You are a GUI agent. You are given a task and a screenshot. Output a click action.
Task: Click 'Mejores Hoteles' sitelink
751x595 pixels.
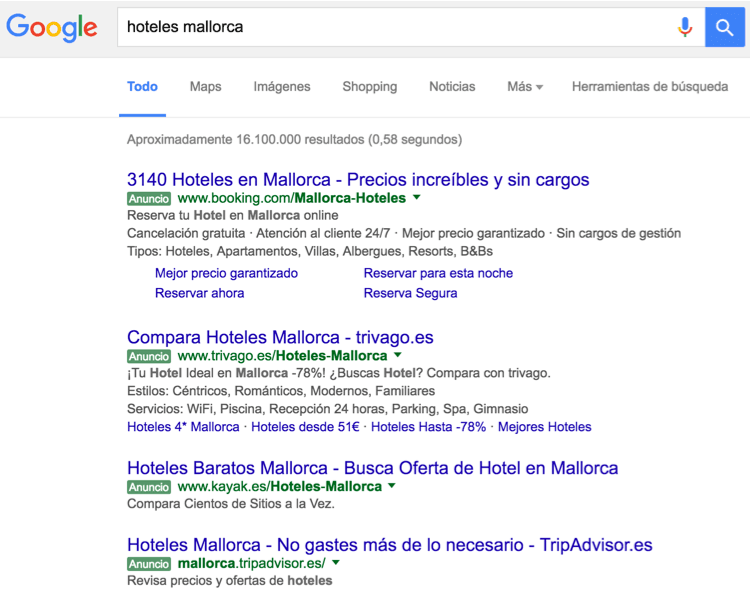pos(545,427)
